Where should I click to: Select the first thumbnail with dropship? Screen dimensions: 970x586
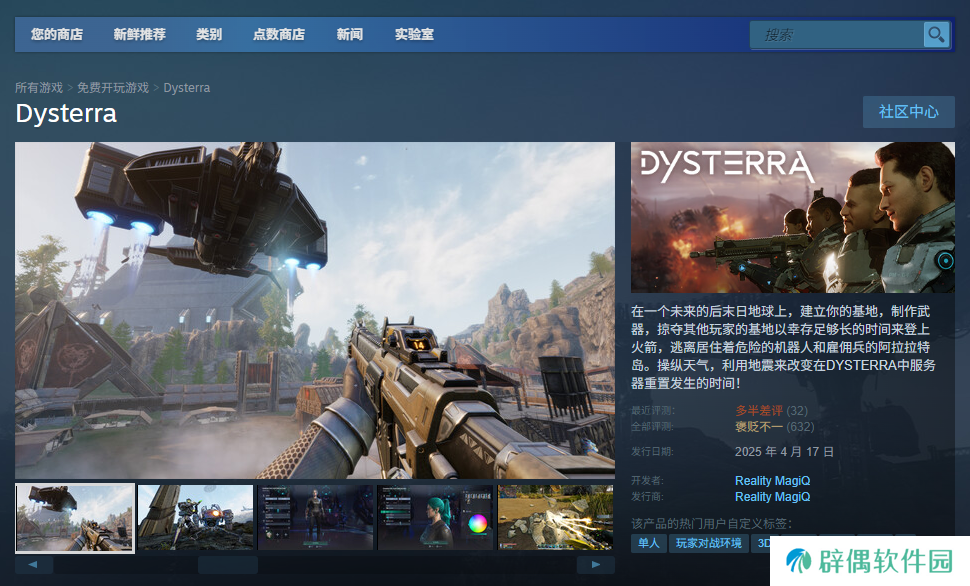[x=75, y=518]
